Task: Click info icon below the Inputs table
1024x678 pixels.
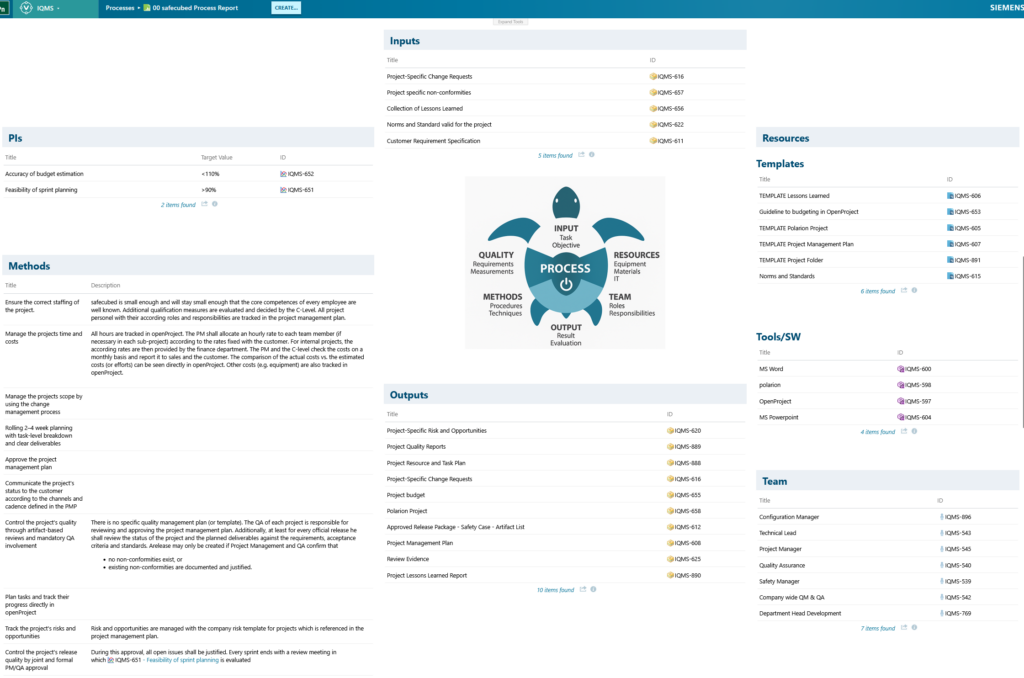Action: click(x=592, y=155)
